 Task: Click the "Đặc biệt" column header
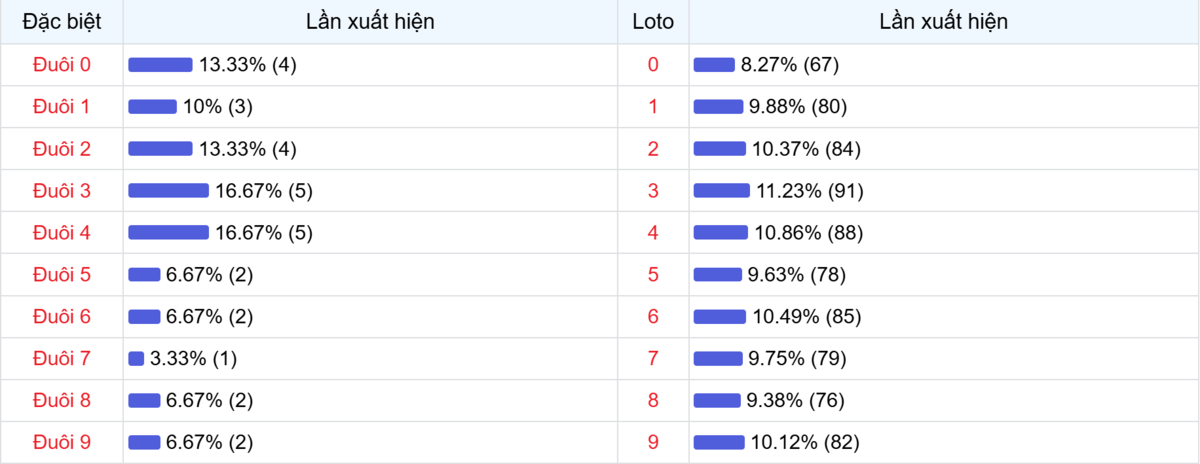62,21
